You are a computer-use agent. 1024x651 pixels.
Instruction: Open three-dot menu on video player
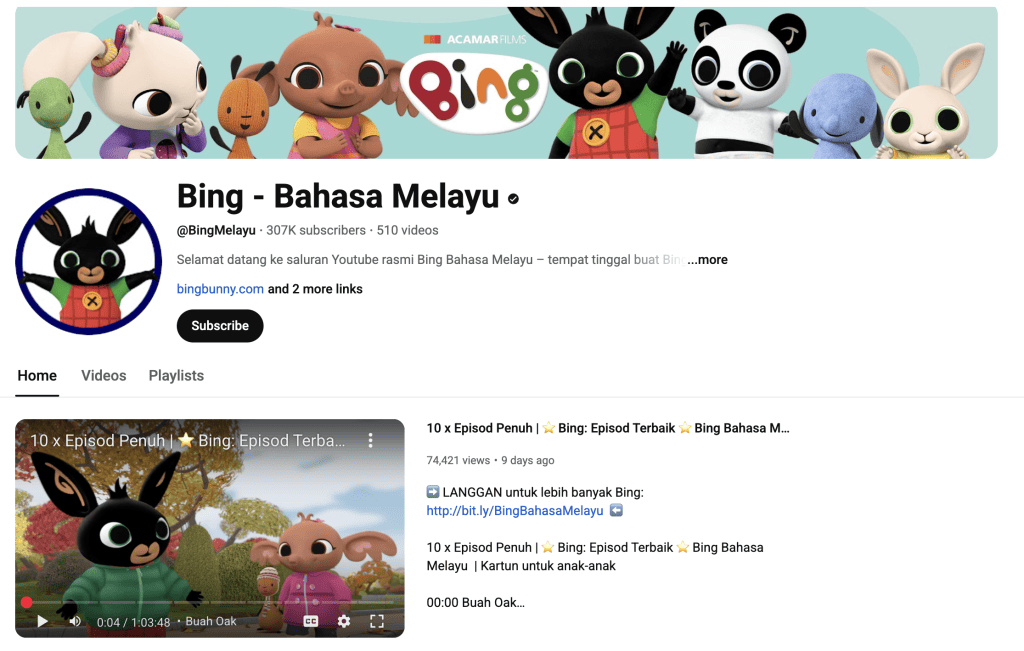(x=370, y=440)
